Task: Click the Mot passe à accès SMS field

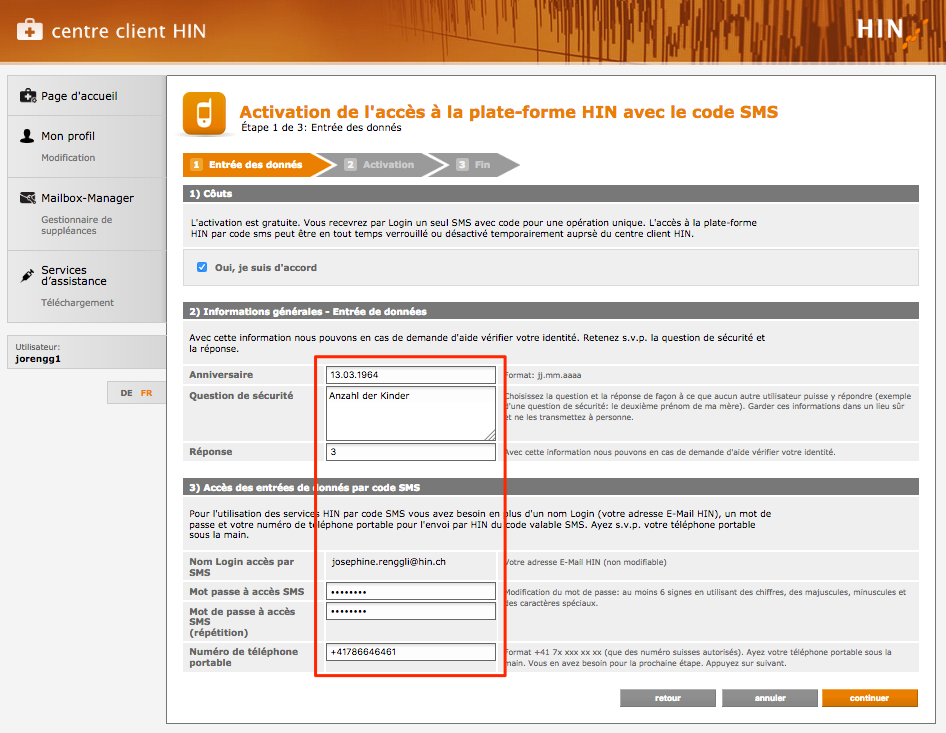Action: [411, 592]
